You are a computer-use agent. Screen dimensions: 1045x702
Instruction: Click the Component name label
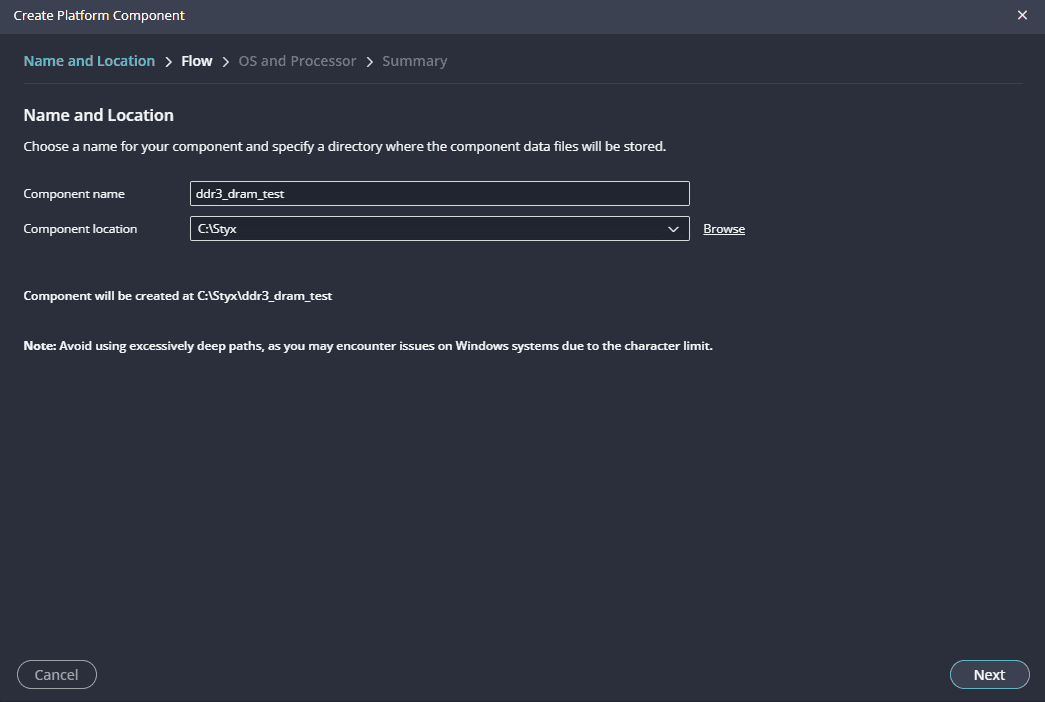tap(74, 194)
